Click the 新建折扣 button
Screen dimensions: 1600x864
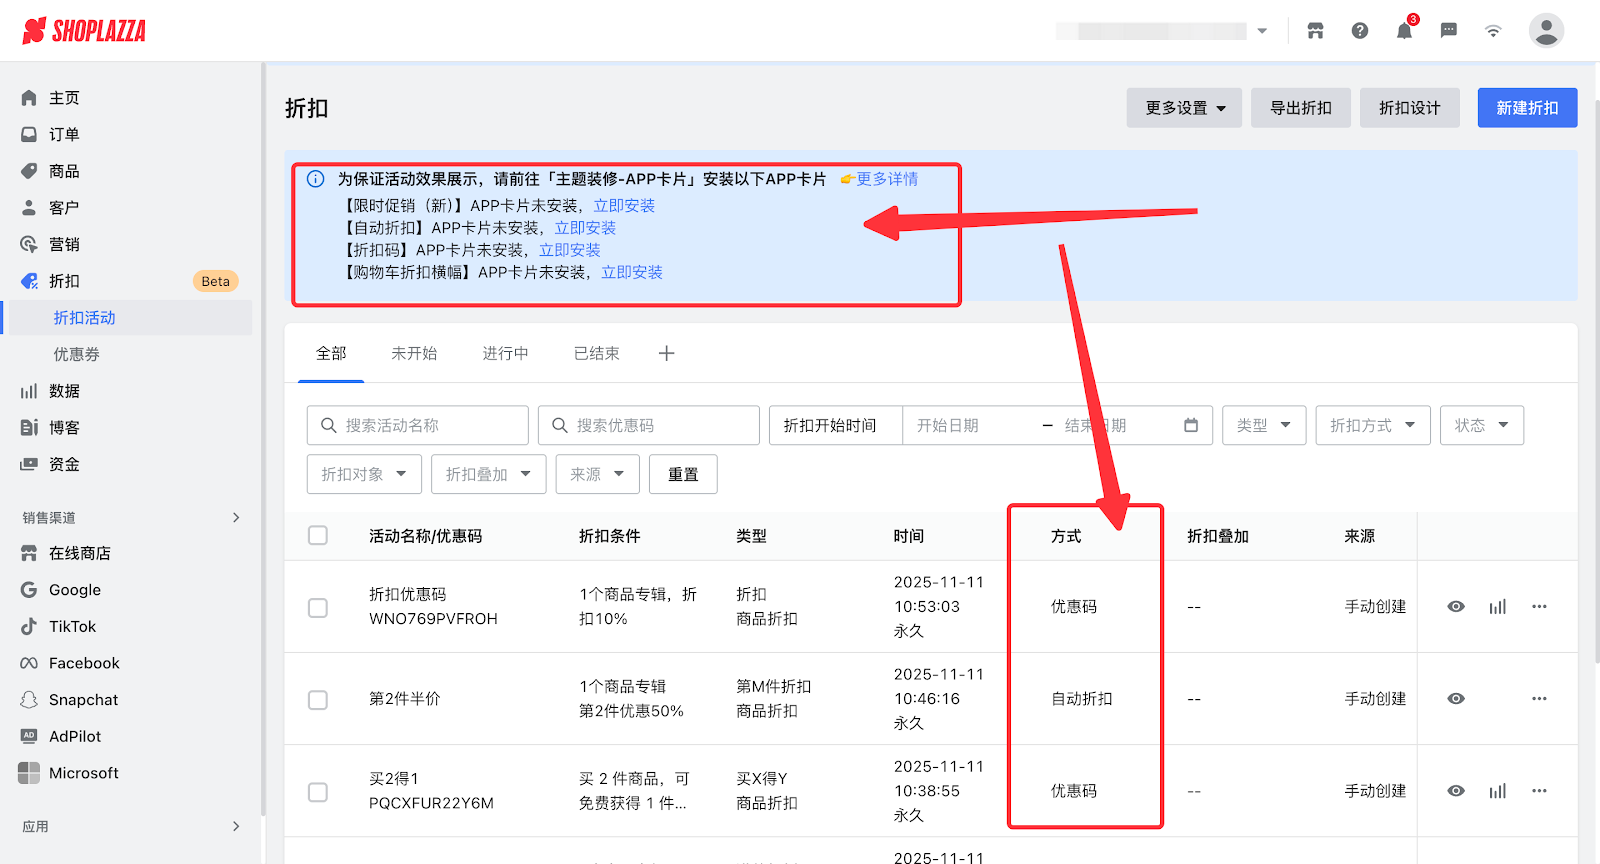click(x=1527, y=108)
